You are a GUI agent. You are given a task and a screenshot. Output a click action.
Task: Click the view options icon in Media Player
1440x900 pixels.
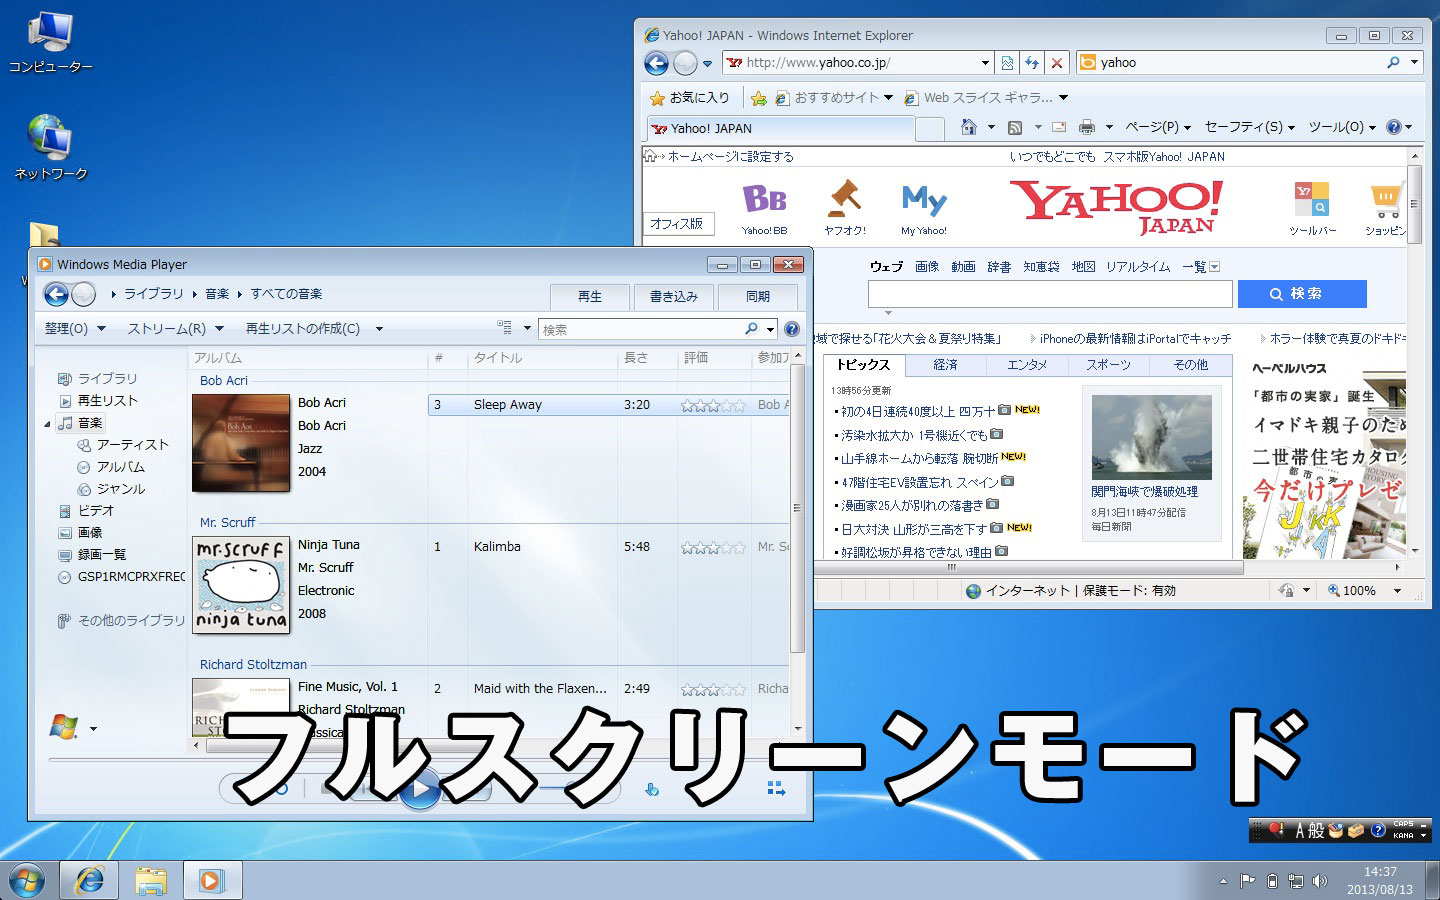click(505, 327)
